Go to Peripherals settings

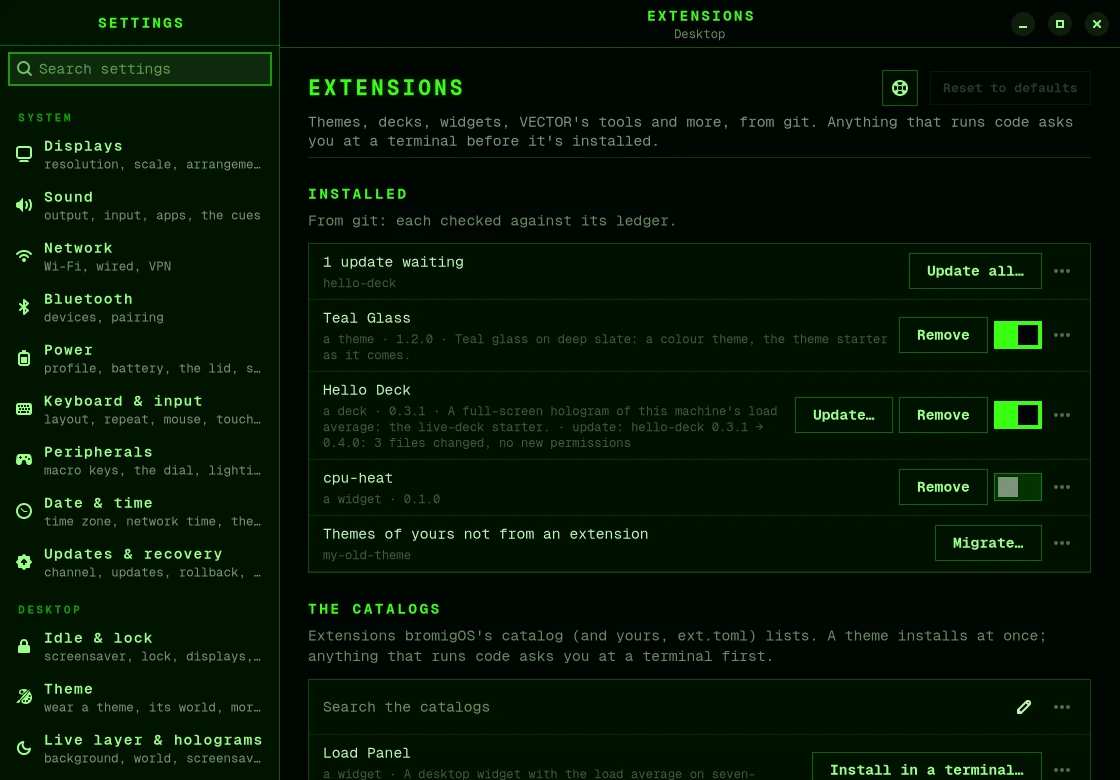140,460
